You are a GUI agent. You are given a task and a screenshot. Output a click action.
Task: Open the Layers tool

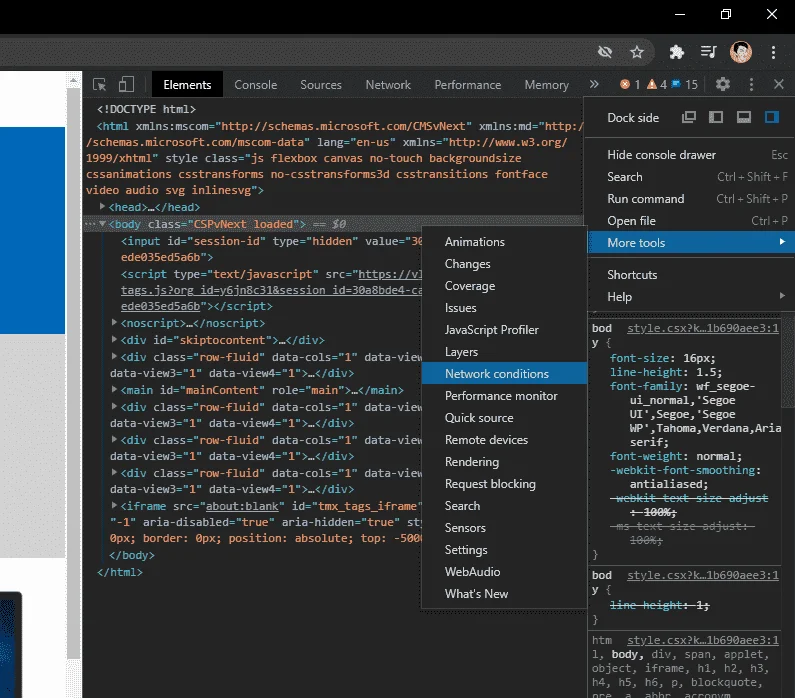click(504, 352)
